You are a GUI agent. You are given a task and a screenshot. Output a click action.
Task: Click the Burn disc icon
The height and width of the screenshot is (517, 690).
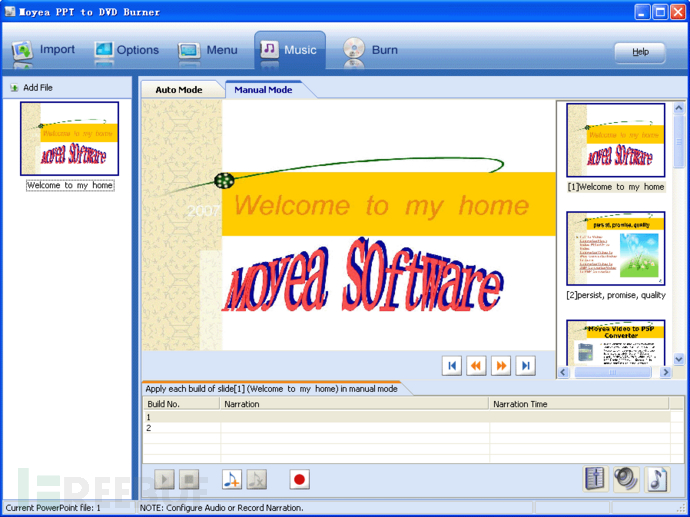[x=354, y=49]
